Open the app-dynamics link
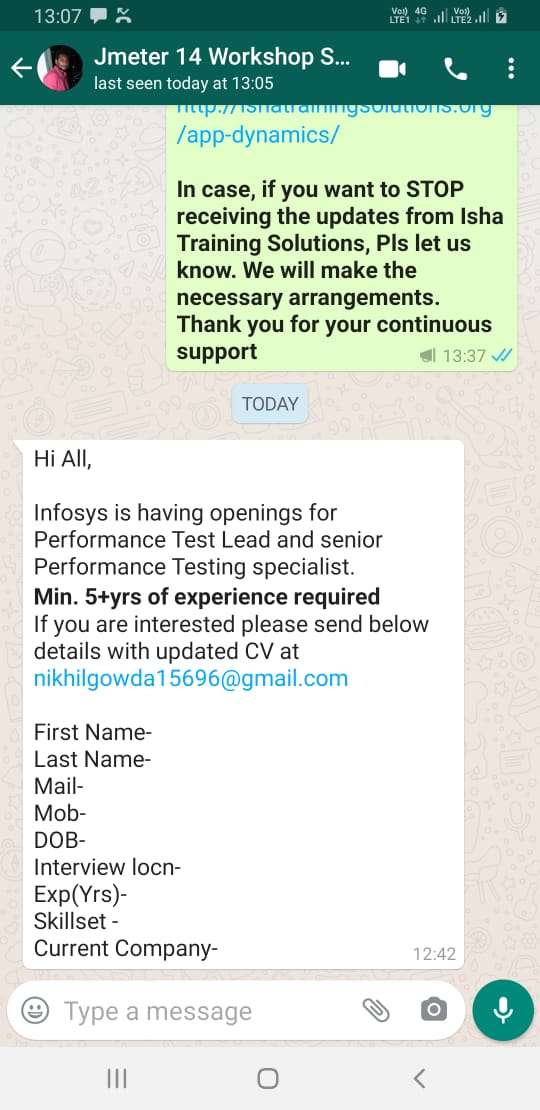This screenshot has width=540, height=1110. (258, 135)
